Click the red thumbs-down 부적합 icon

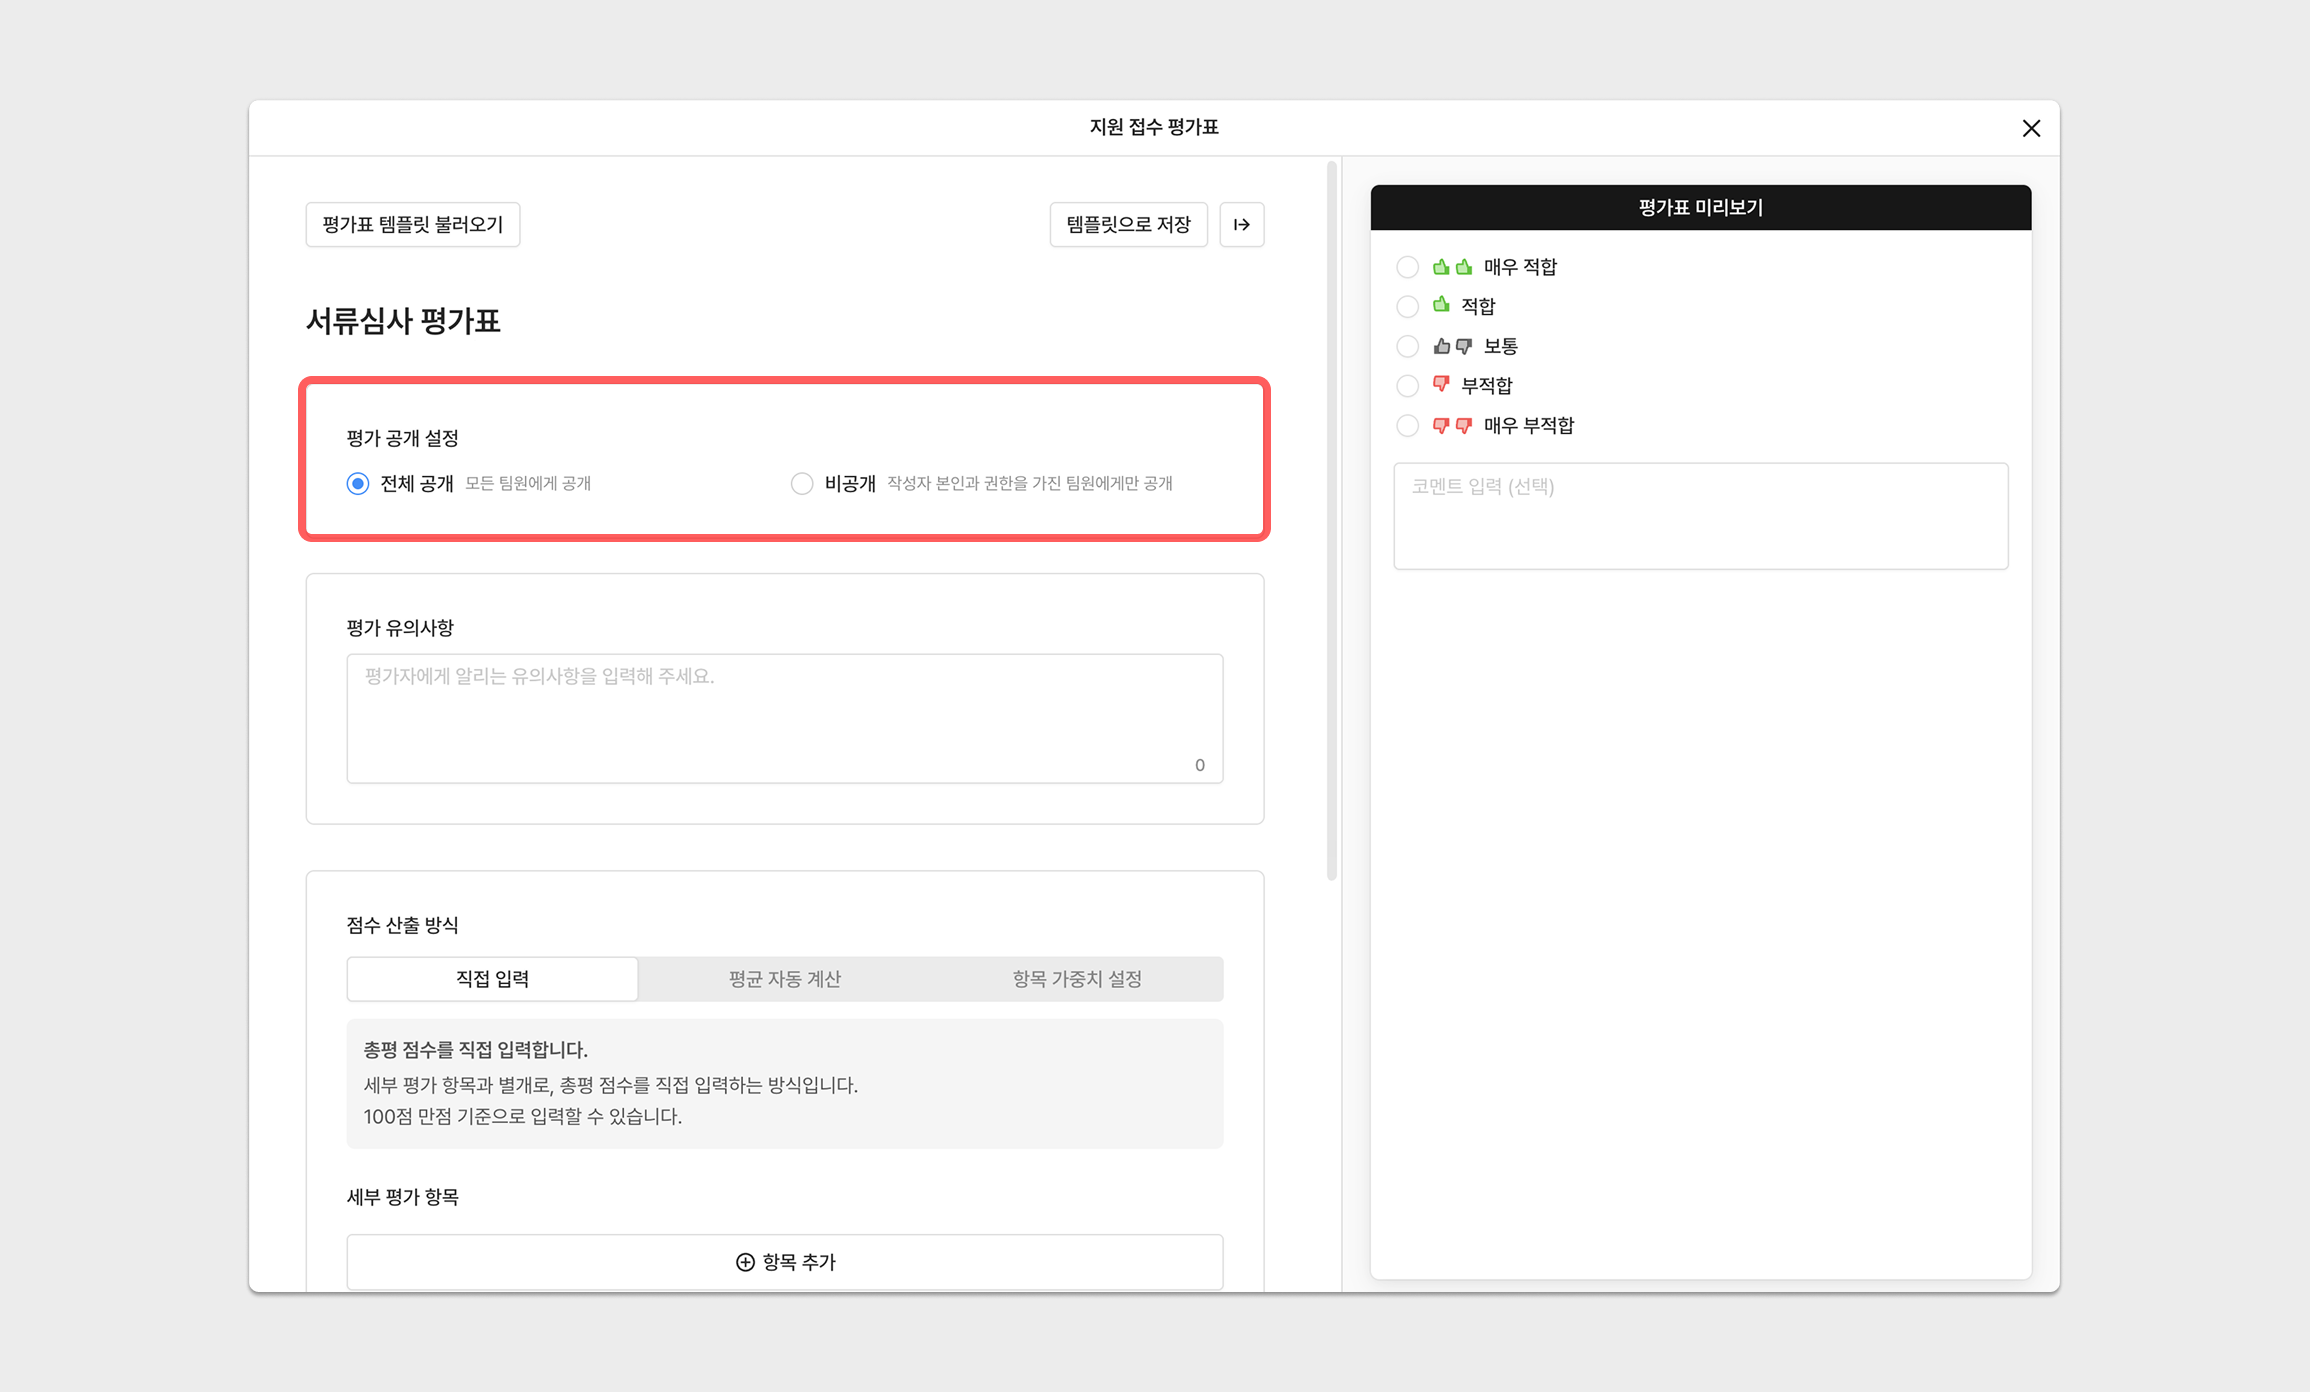coord(1441,384)
